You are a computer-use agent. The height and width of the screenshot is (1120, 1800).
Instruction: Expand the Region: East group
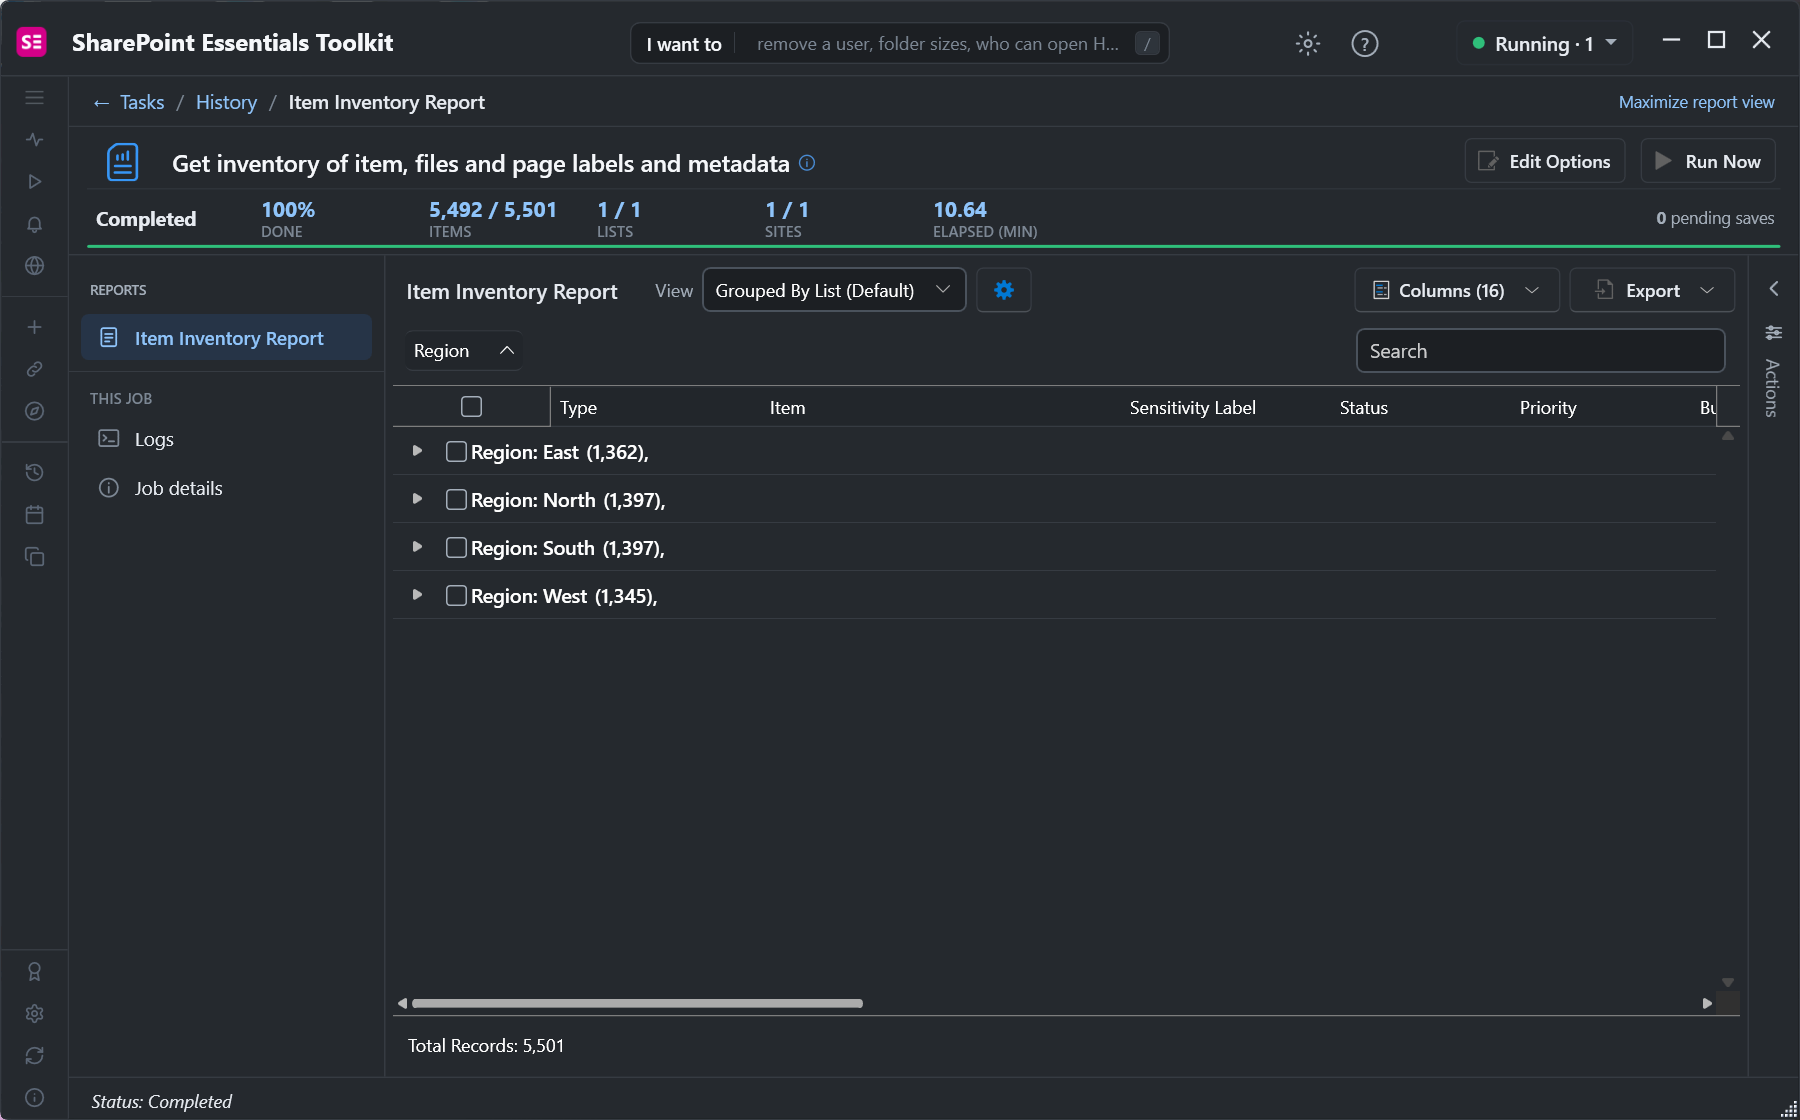click(417, 451)
